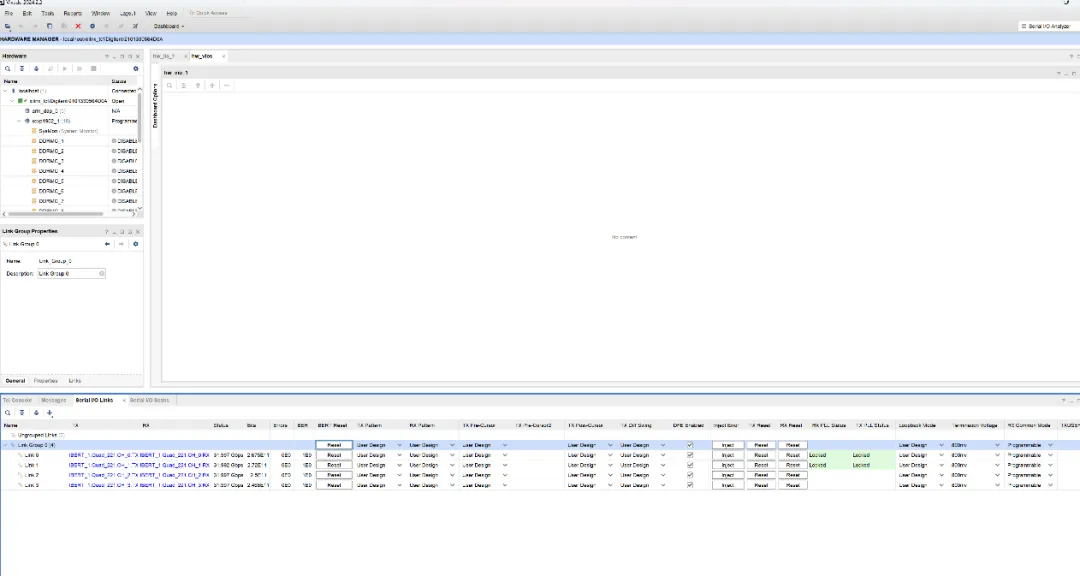
Task: Toggle DFE Enabled checkbox for Link Group 0
Action: click(x=689, y=445)
